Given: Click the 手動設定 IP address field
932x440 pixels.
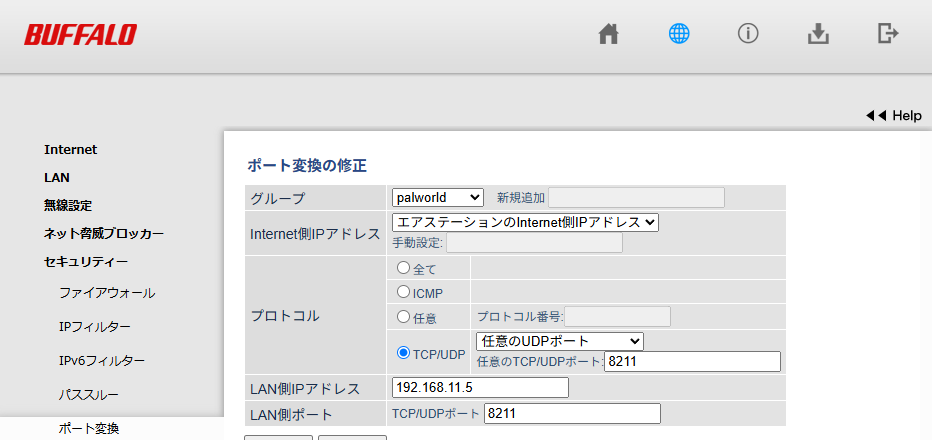Looking at the screenshot, I should [x=534, y=243].
